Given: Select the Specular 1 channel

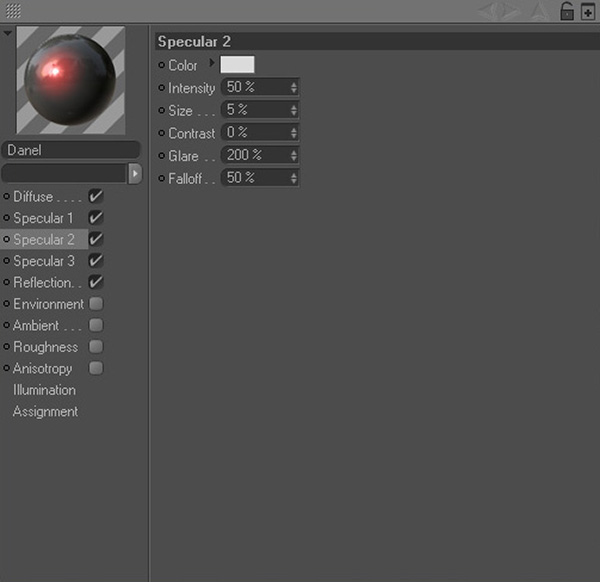Looking at the screenshot, I should point(45,218).
